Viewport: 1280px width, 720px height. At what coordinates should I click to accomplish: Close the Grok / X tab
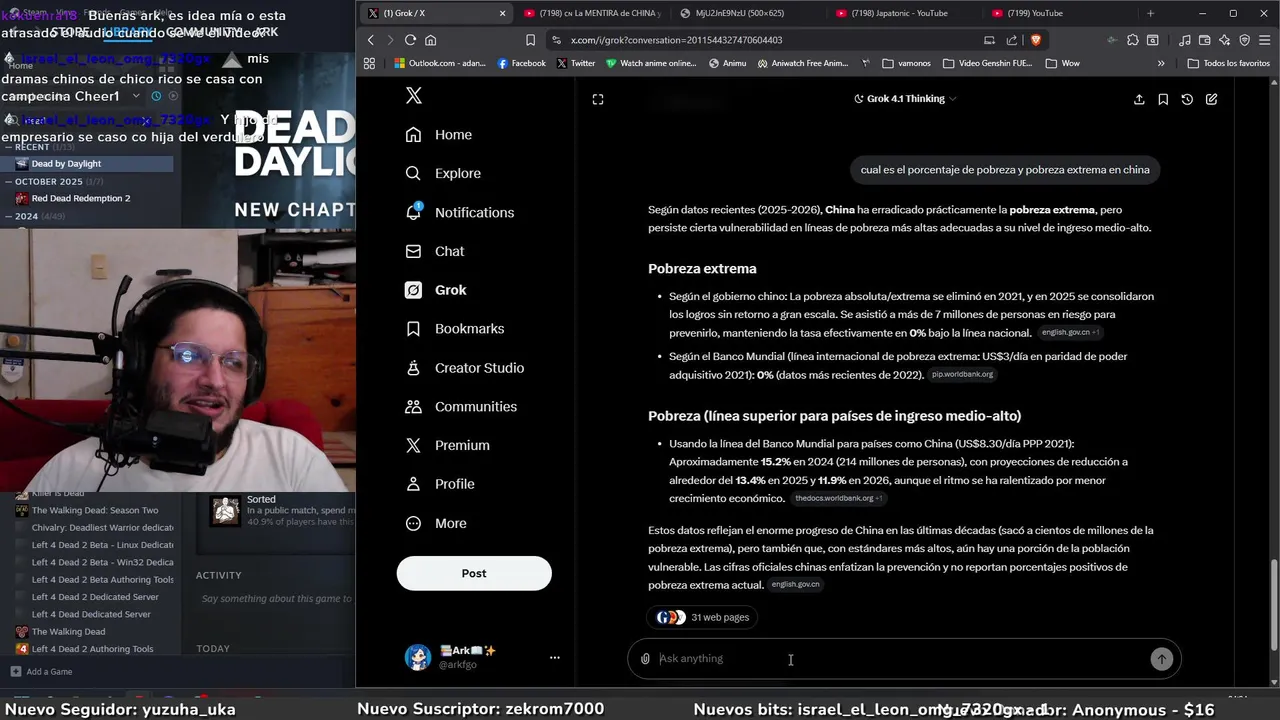(x=502, y=13)
